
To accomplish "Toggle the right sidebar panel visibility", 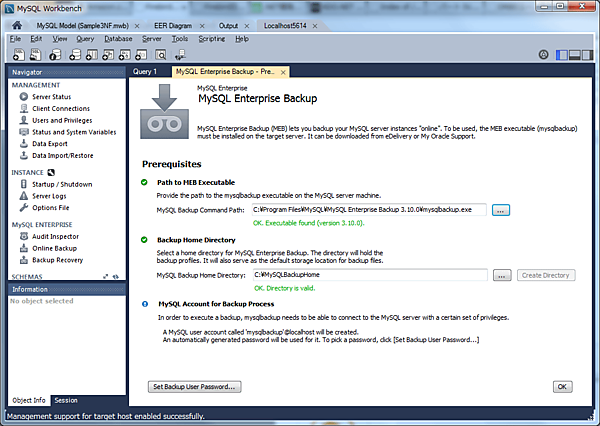I will click(x=587, y=55).
